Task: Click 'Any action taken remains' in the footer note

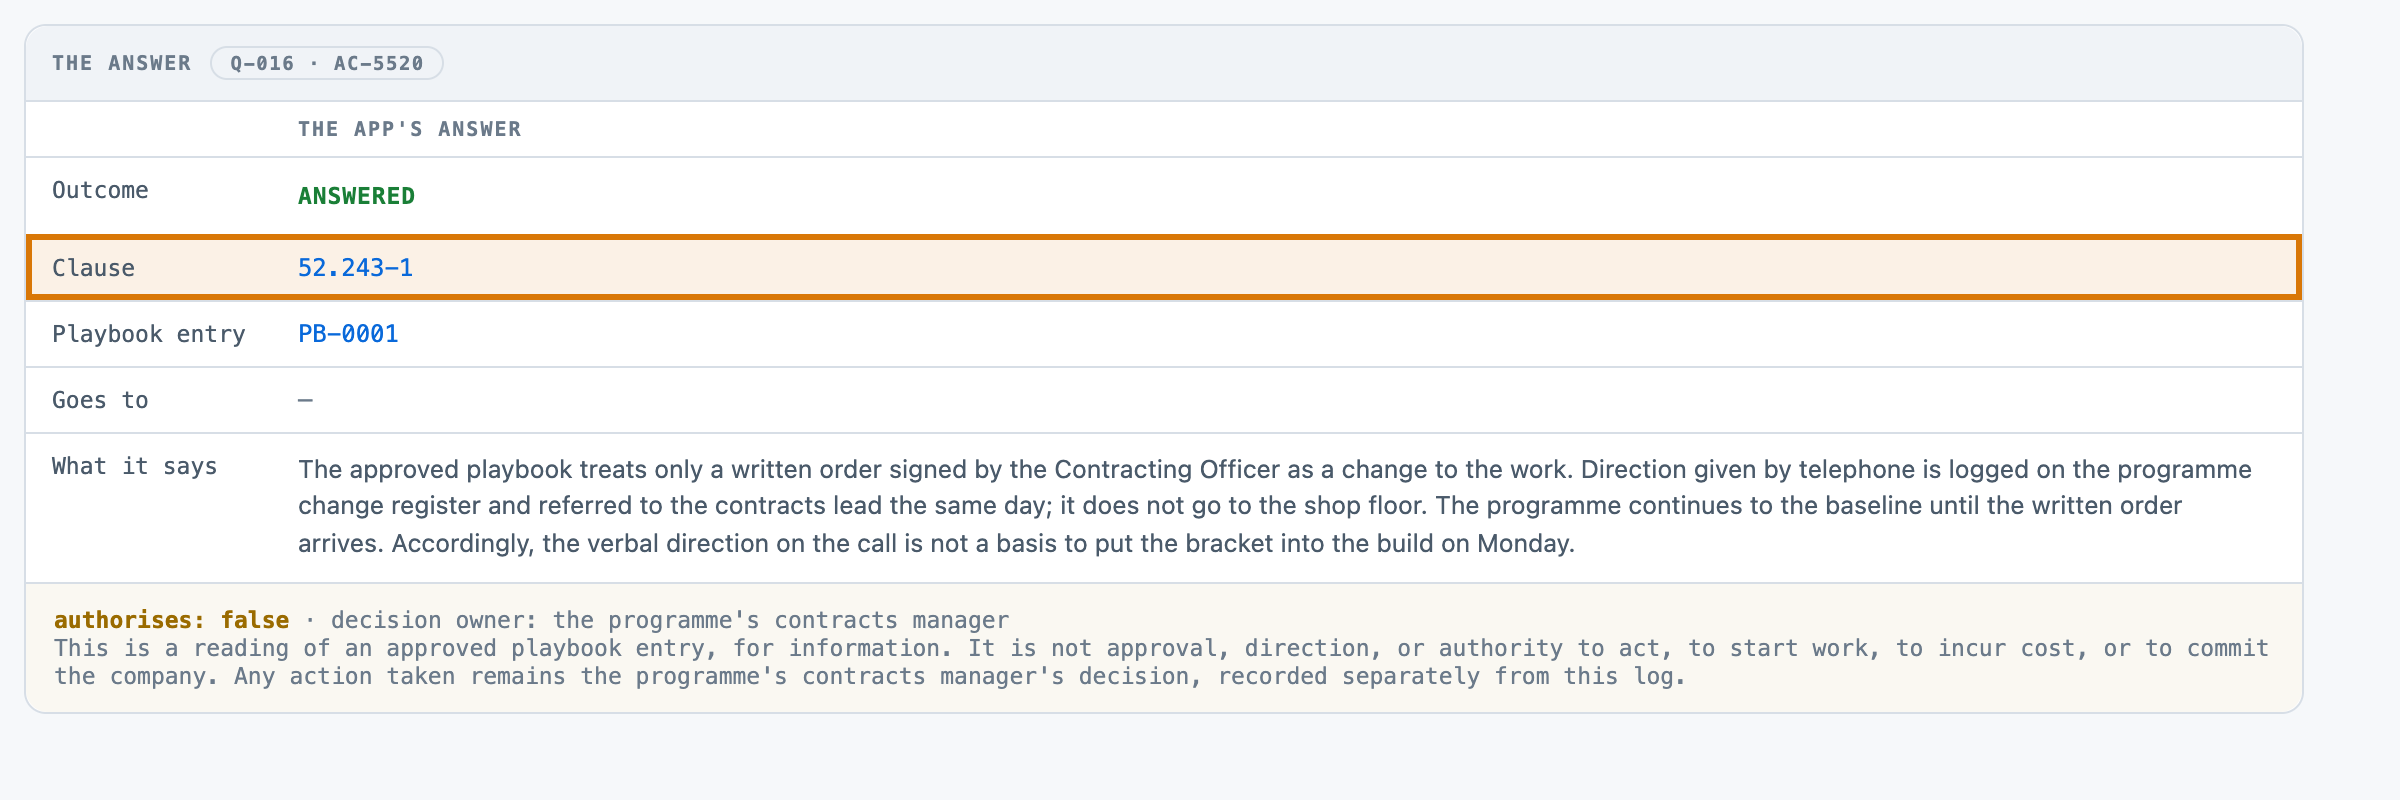Action: tap(402, 676)
